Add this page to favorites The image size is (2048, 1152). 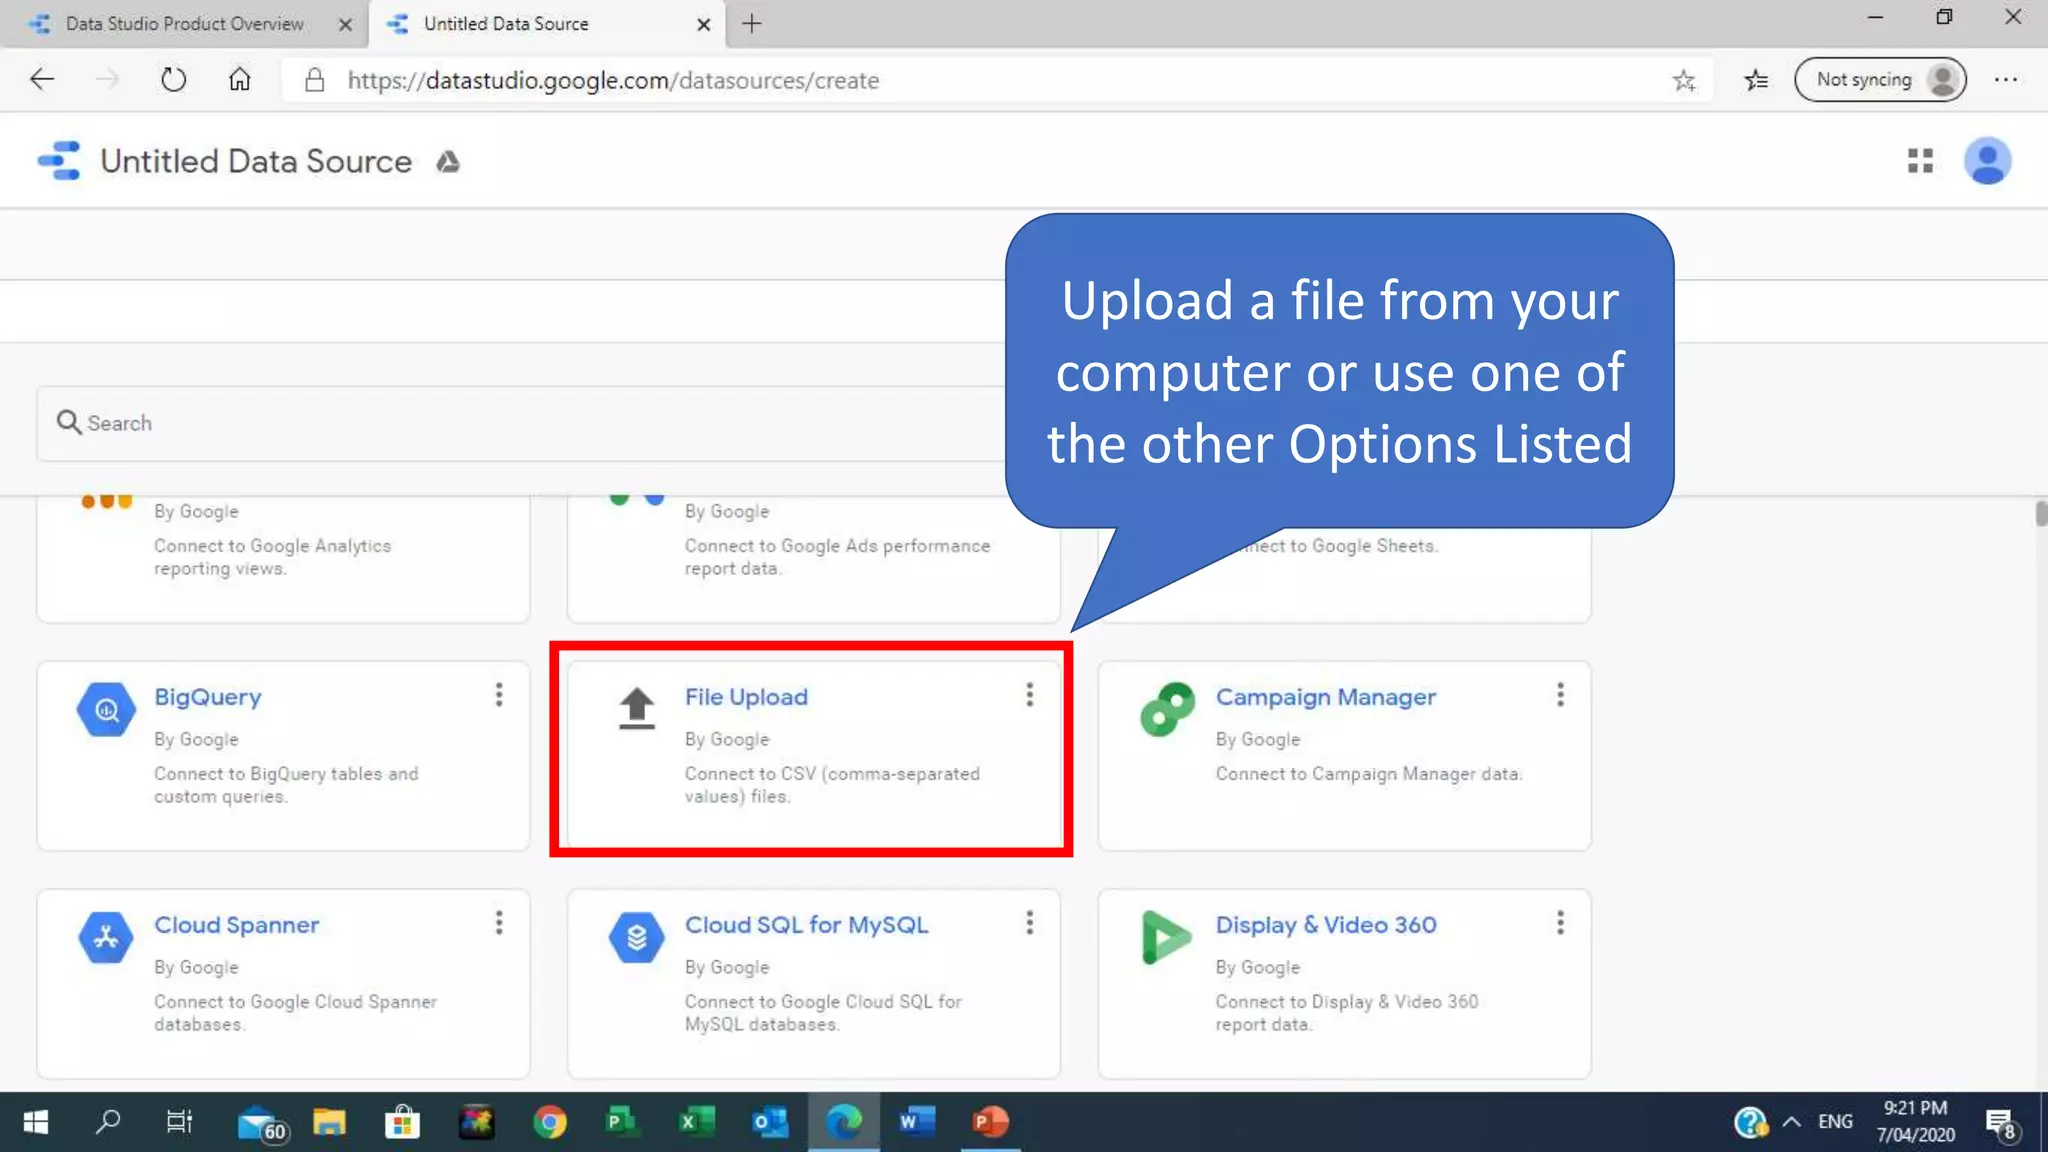[1684, 80]
